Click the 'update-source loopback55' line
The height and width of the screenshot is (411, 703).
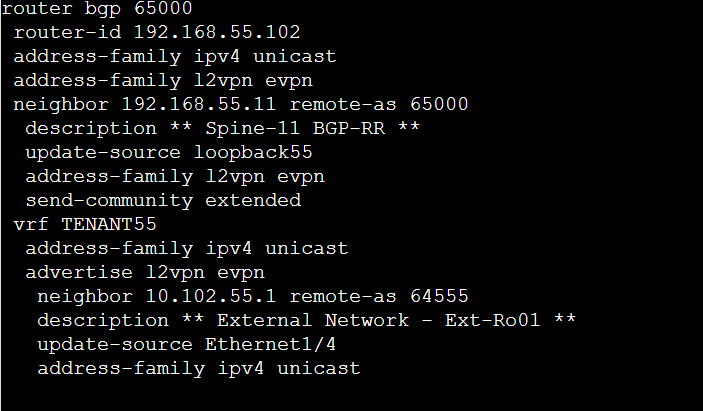pyautogui.click(x=169, y=152)
